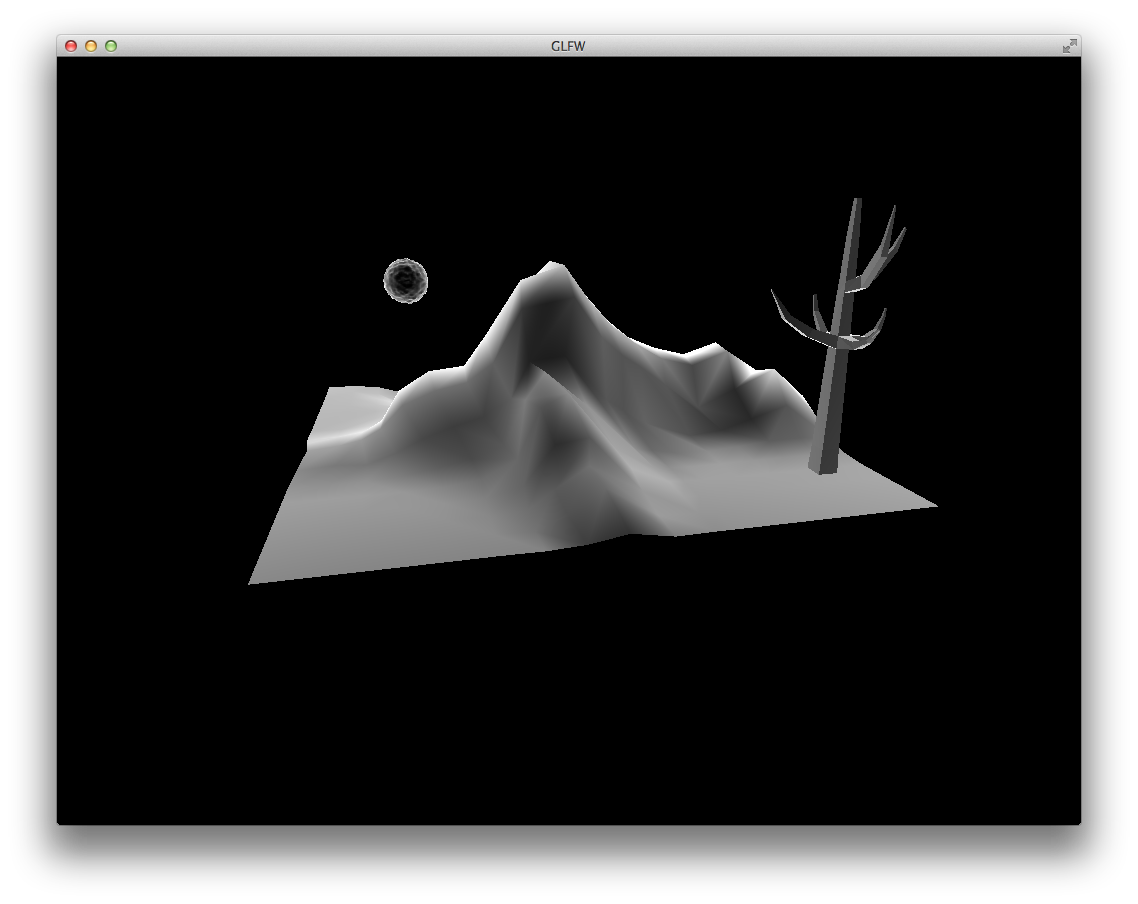Close the GLFW window with red button
The height and width of the screenshot is (904, 1138).
71,46
